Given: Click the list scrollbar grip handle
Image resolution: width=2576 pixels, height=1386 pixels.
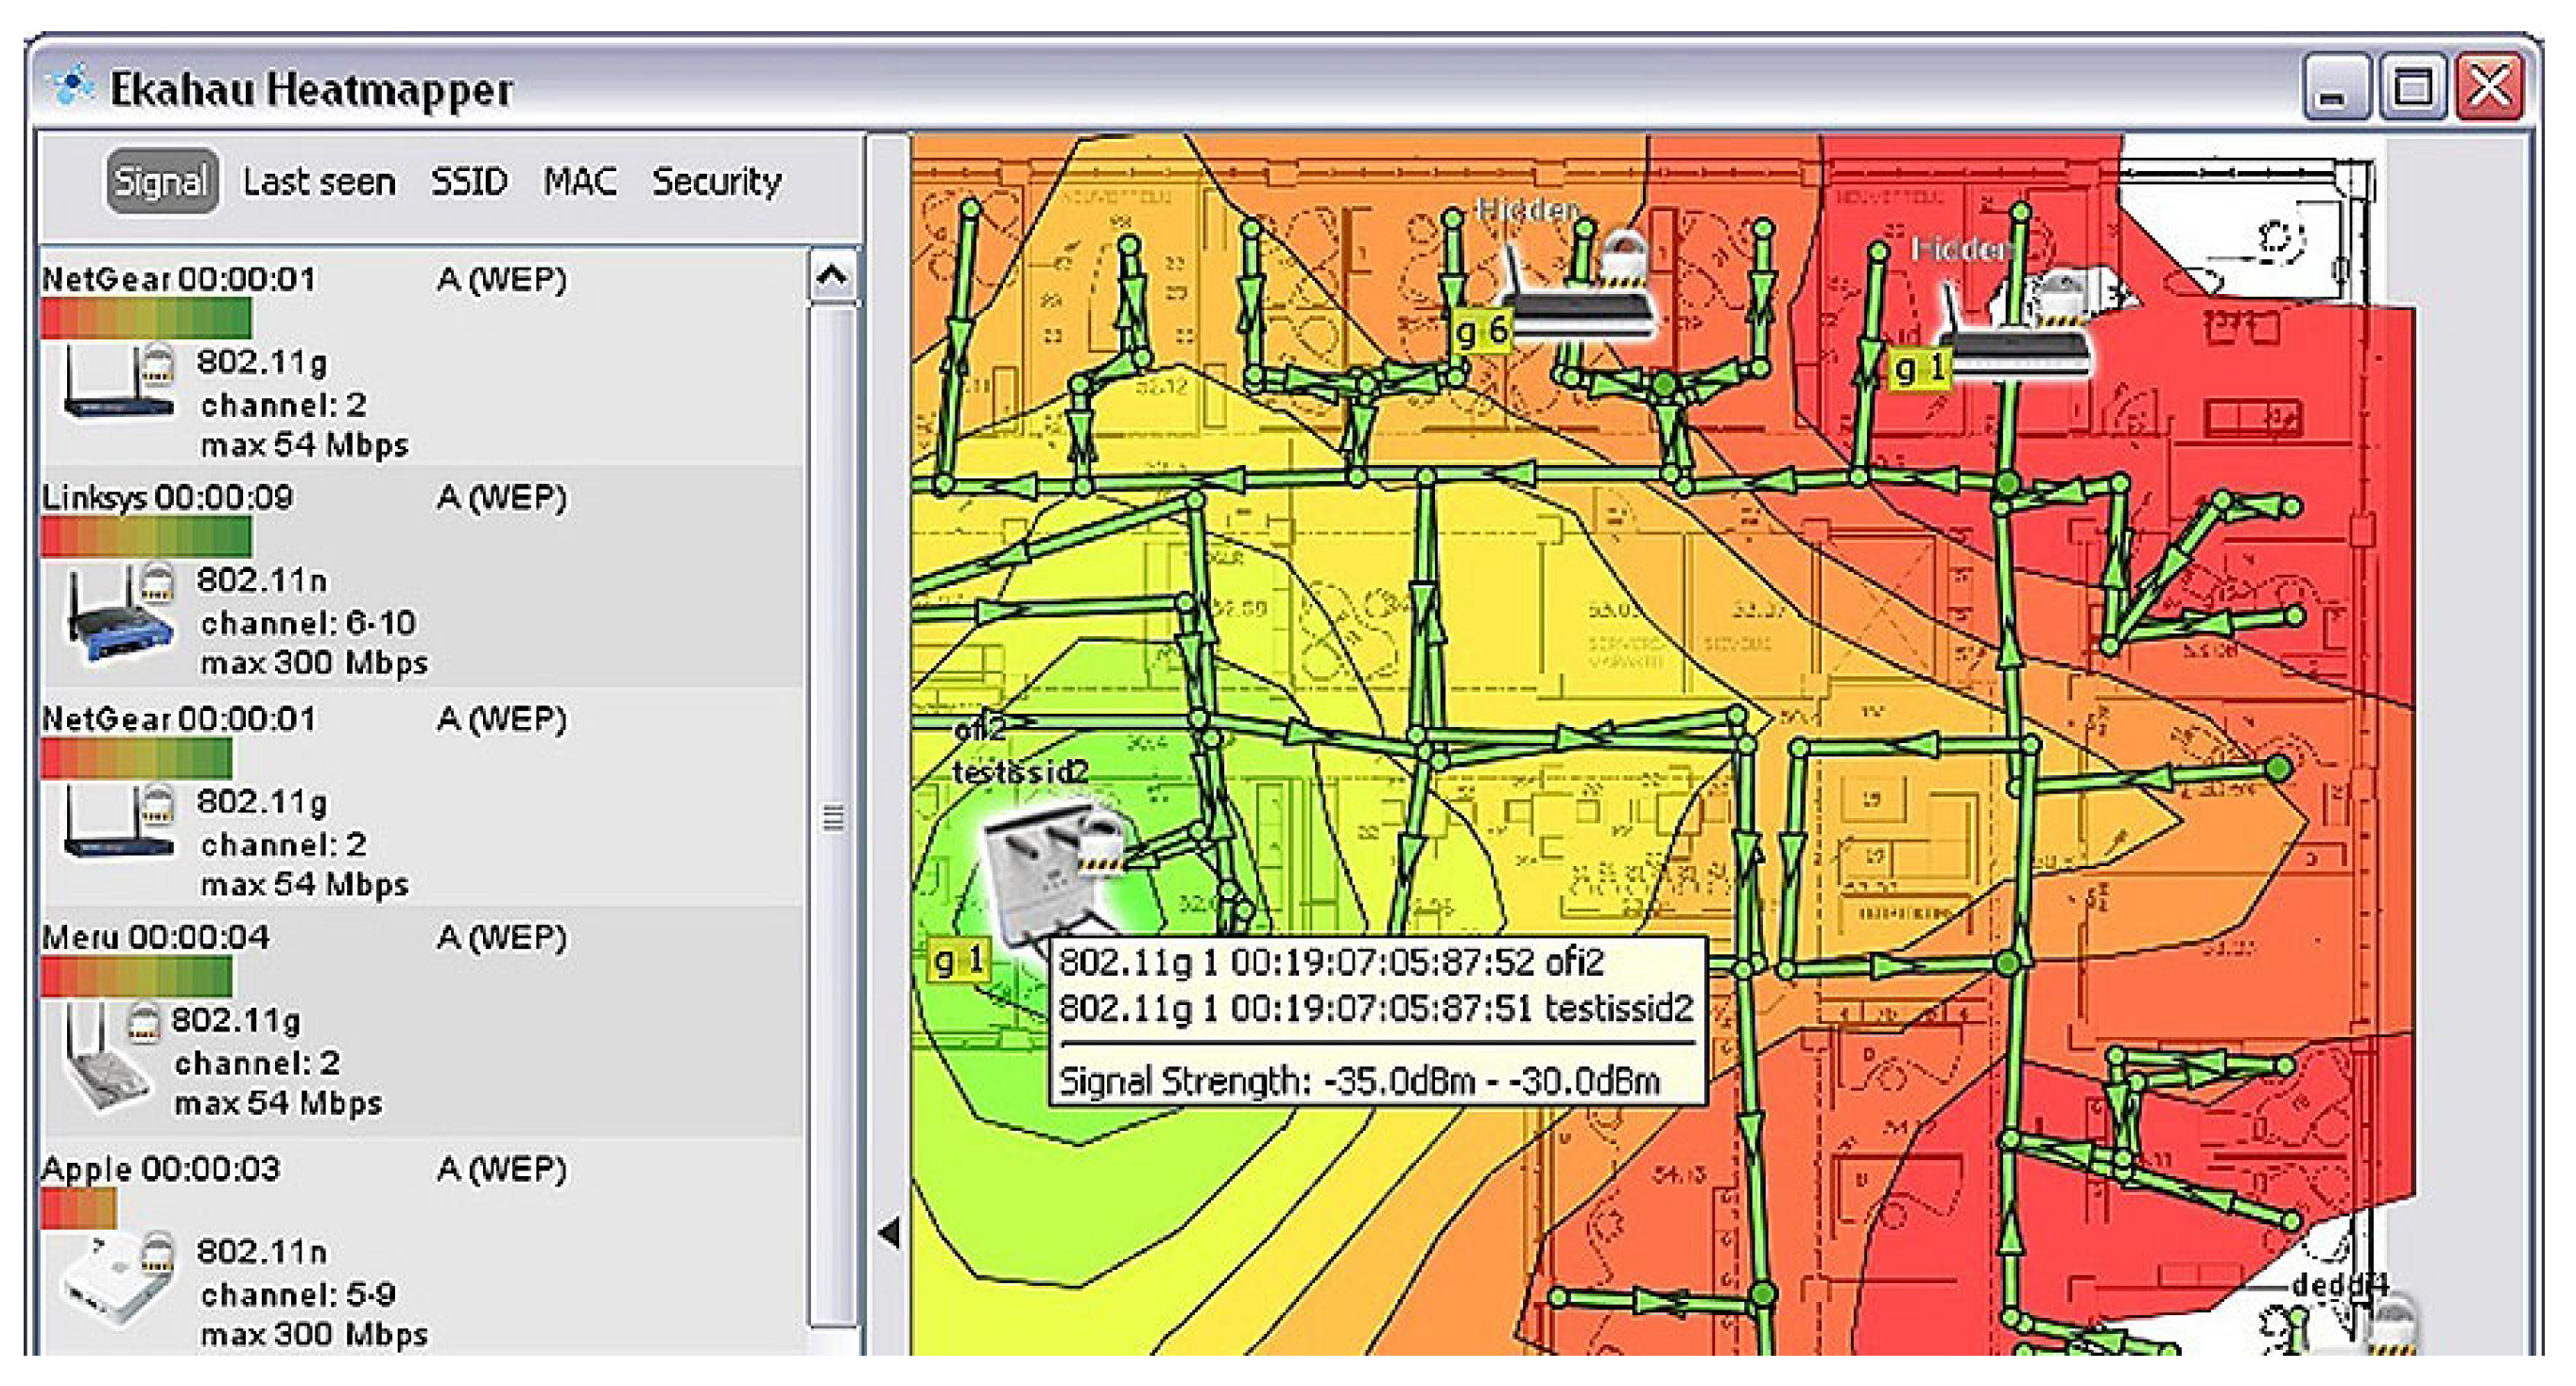Looking at the screenshot, I should click(832, 818).
